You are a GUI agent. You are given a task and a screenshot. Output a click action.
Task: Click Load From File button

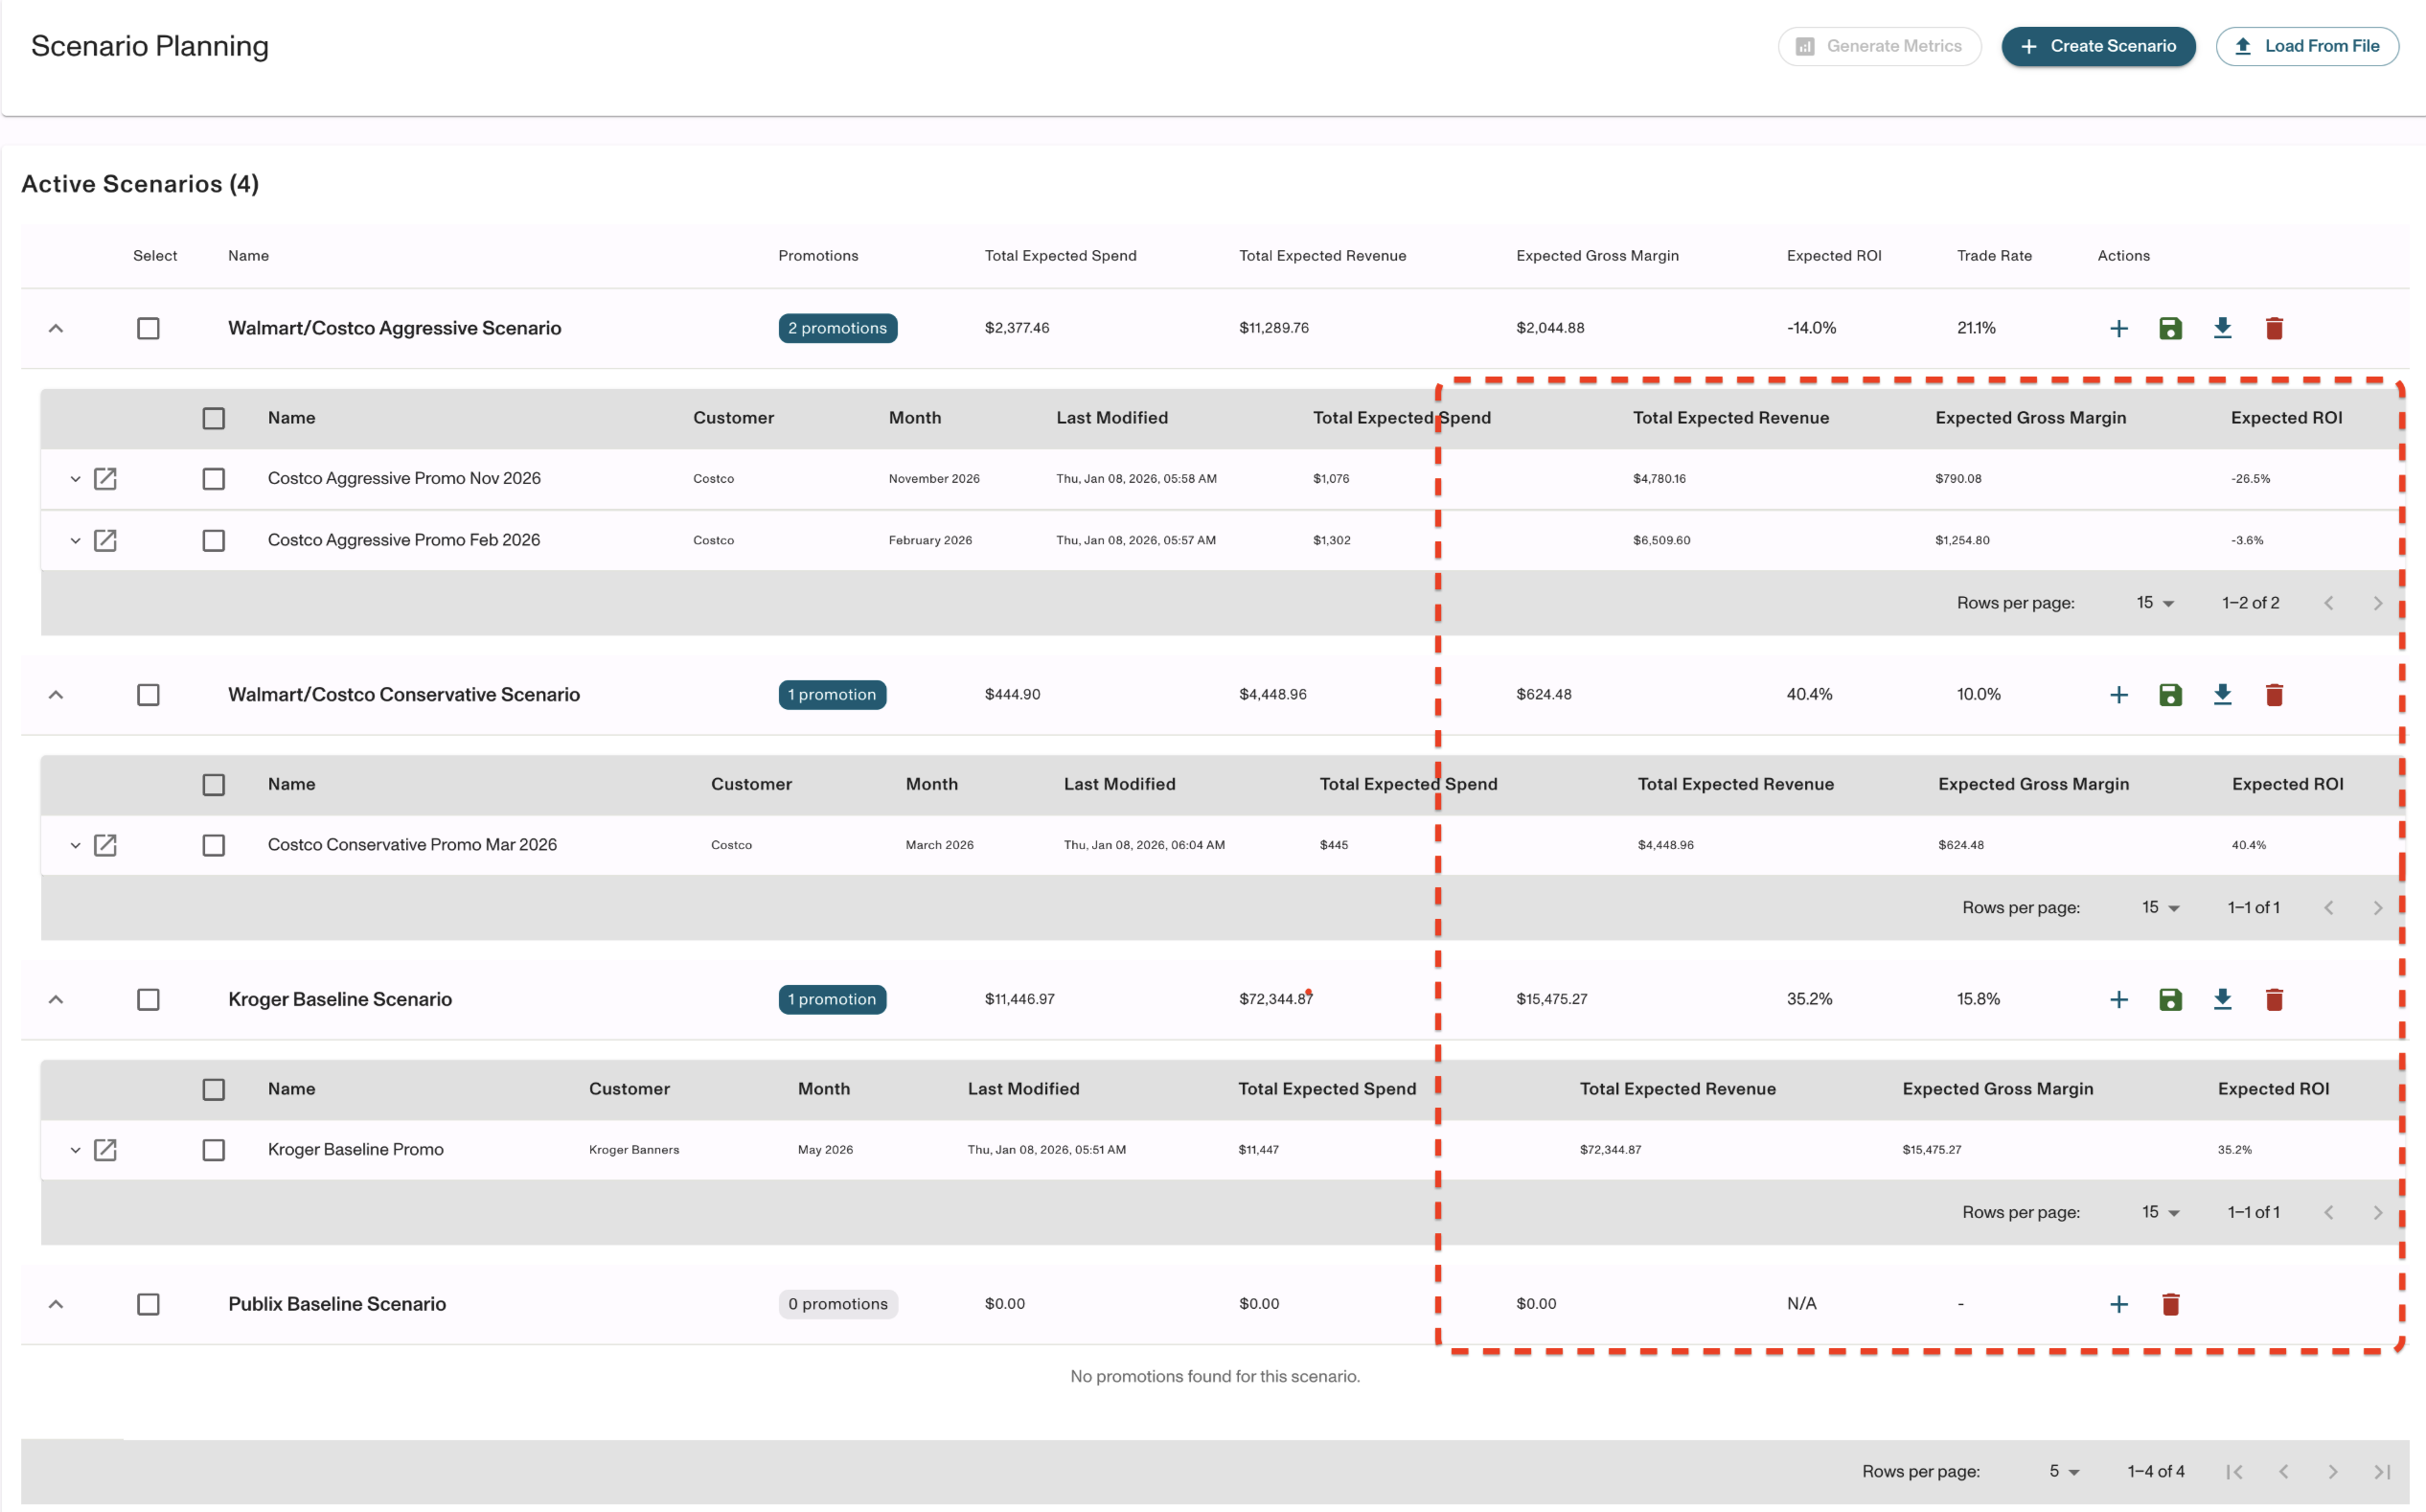point(2306,46)
